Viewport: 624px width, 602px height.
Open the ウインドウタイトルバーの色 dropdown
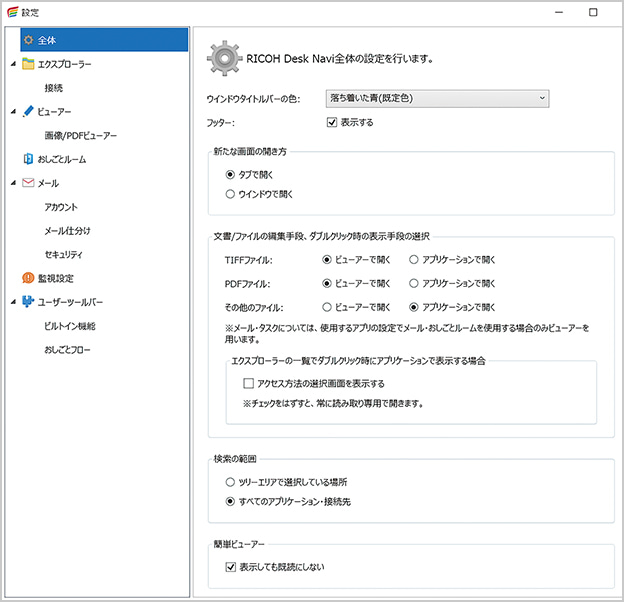click(x=438, y=98)
